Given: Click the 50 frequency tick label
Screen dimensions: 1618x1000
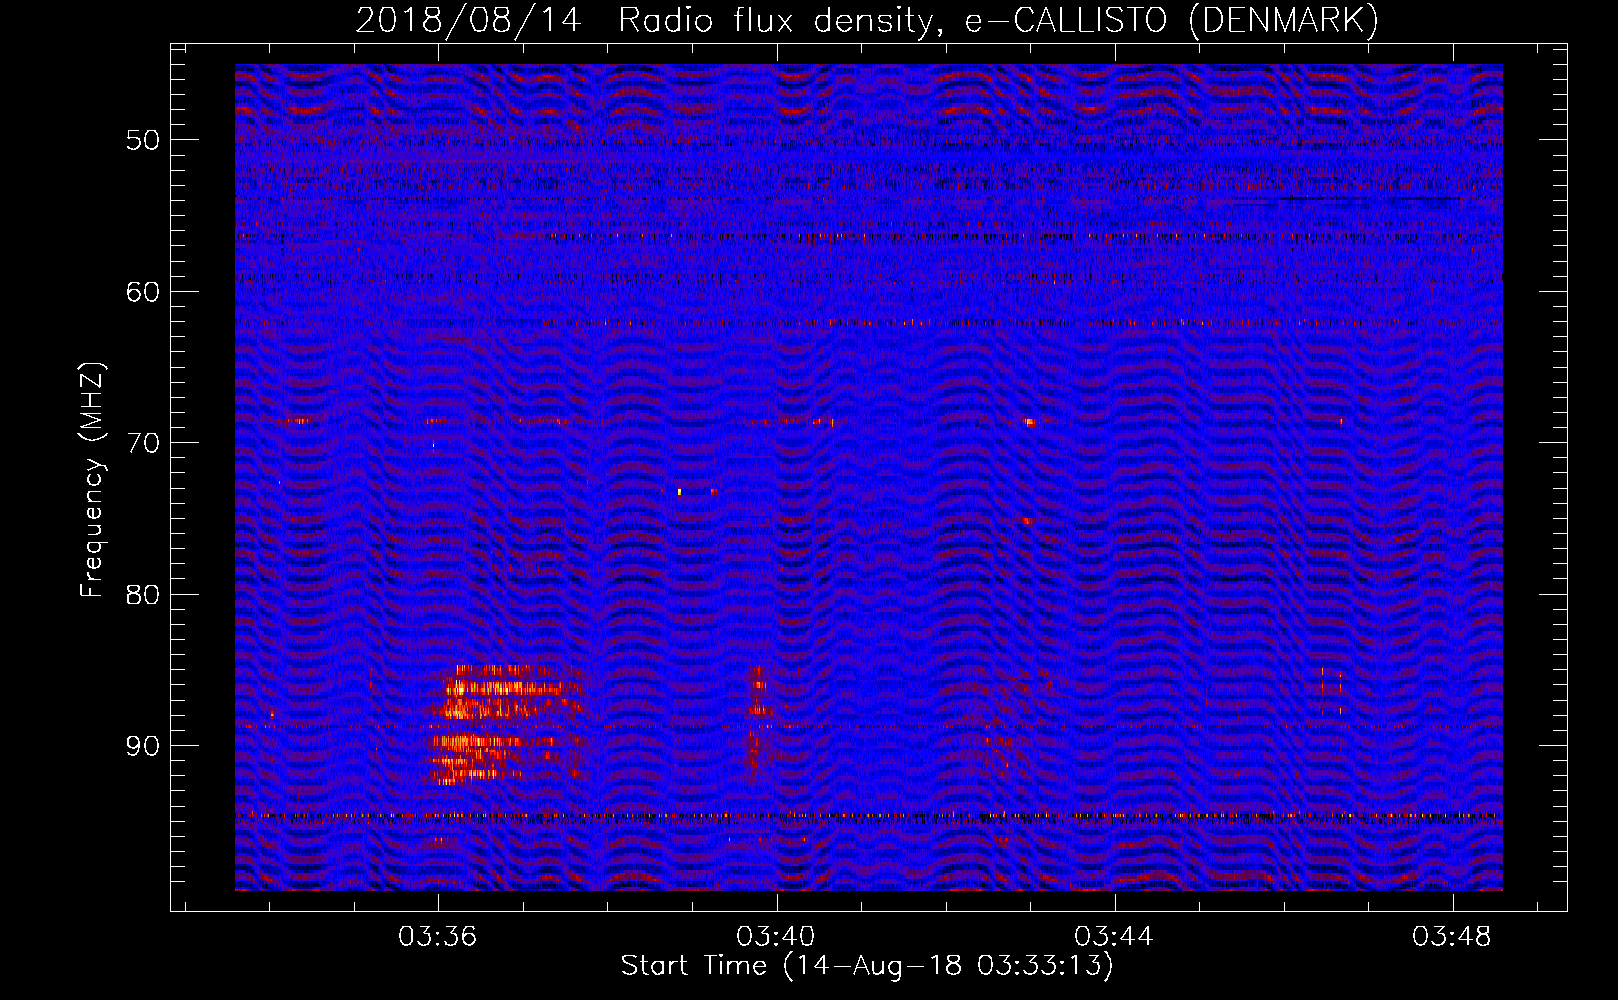Looking at the screenshot, I should click(x=143, y=140).
